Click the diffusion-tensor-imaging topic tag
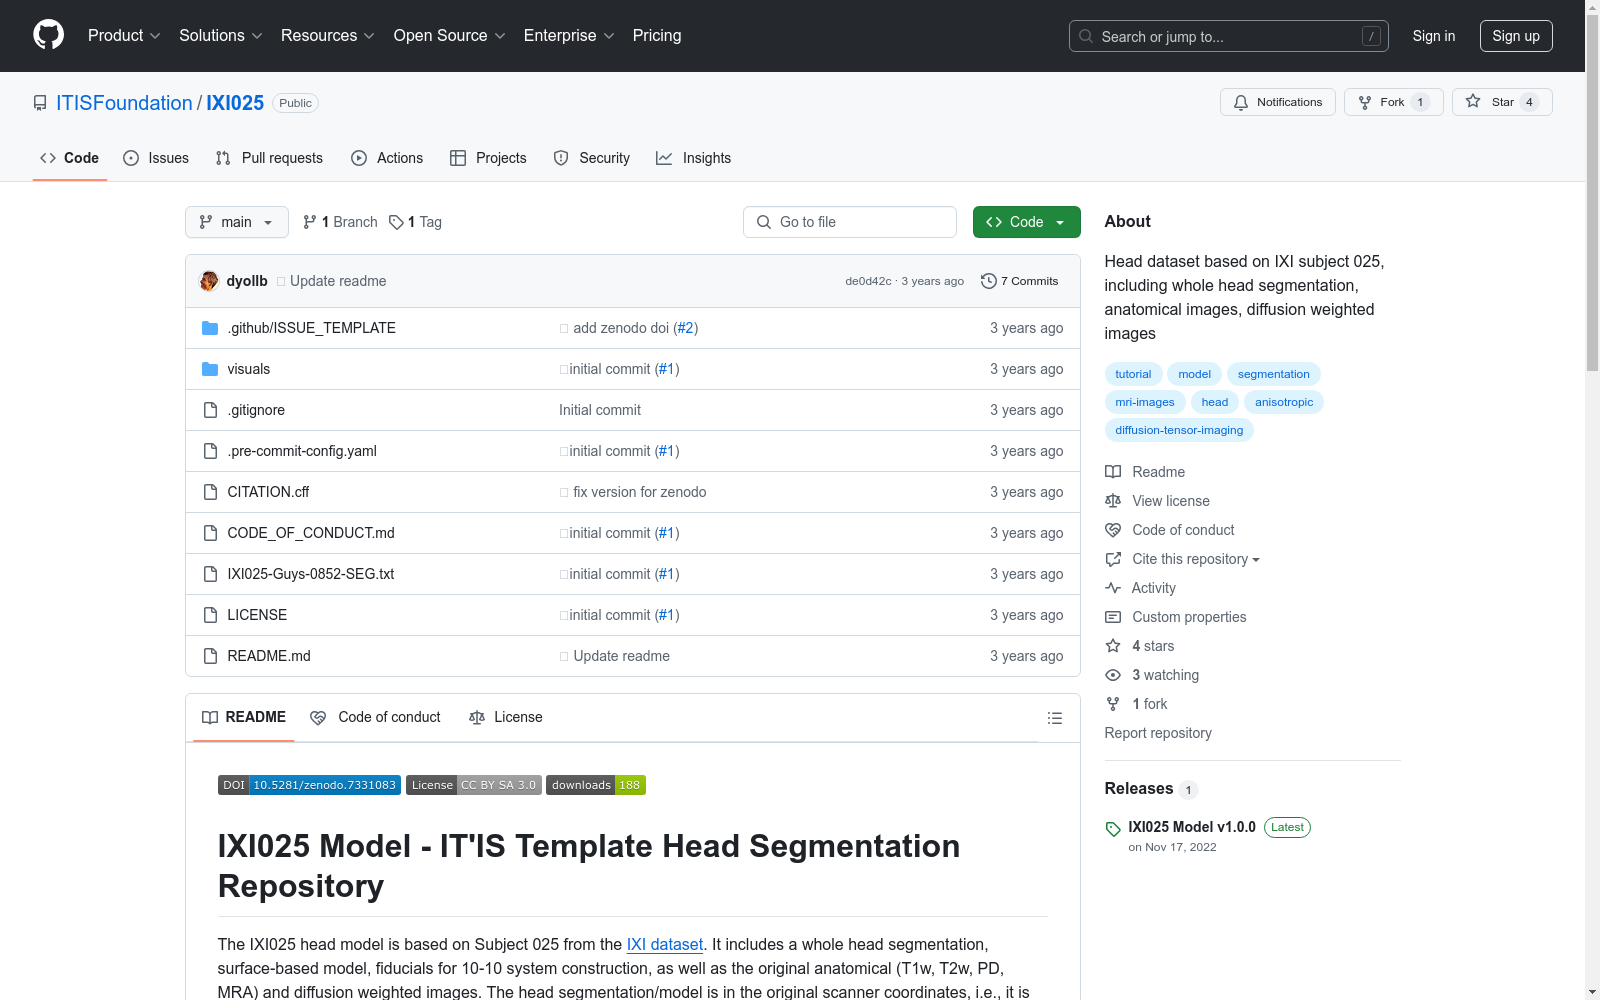This screenshot has height=1000, width=1600. (1179, 430)
